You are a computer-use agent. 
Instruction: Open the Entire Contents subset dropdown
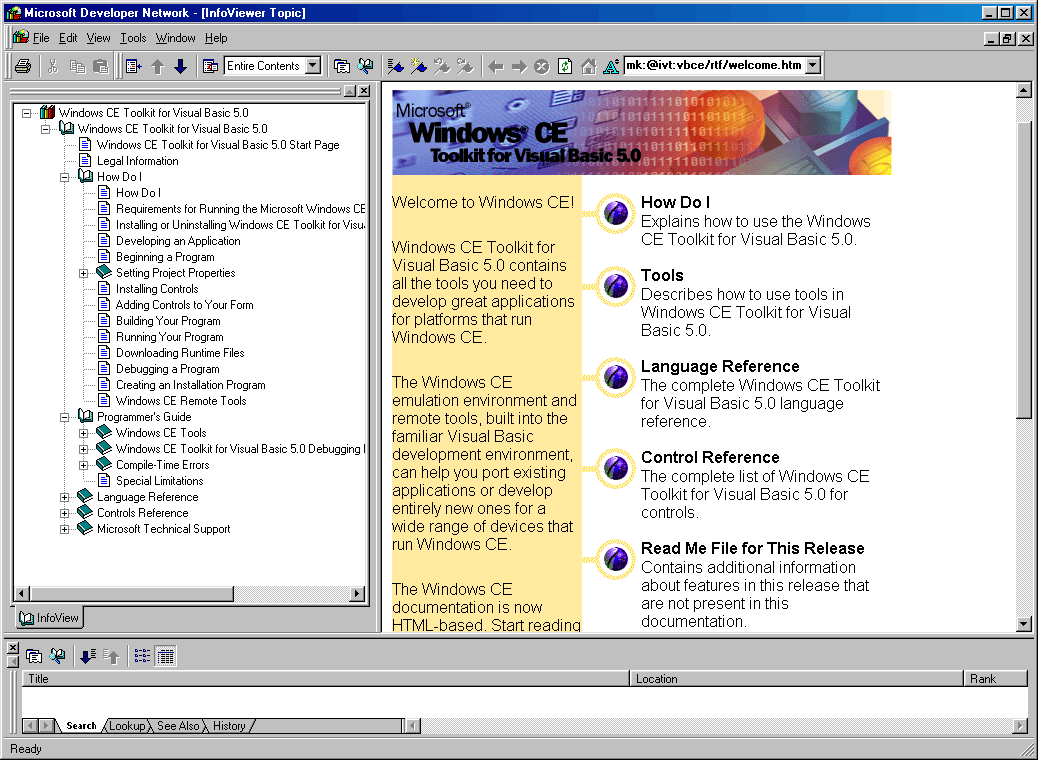click(313, 66)
